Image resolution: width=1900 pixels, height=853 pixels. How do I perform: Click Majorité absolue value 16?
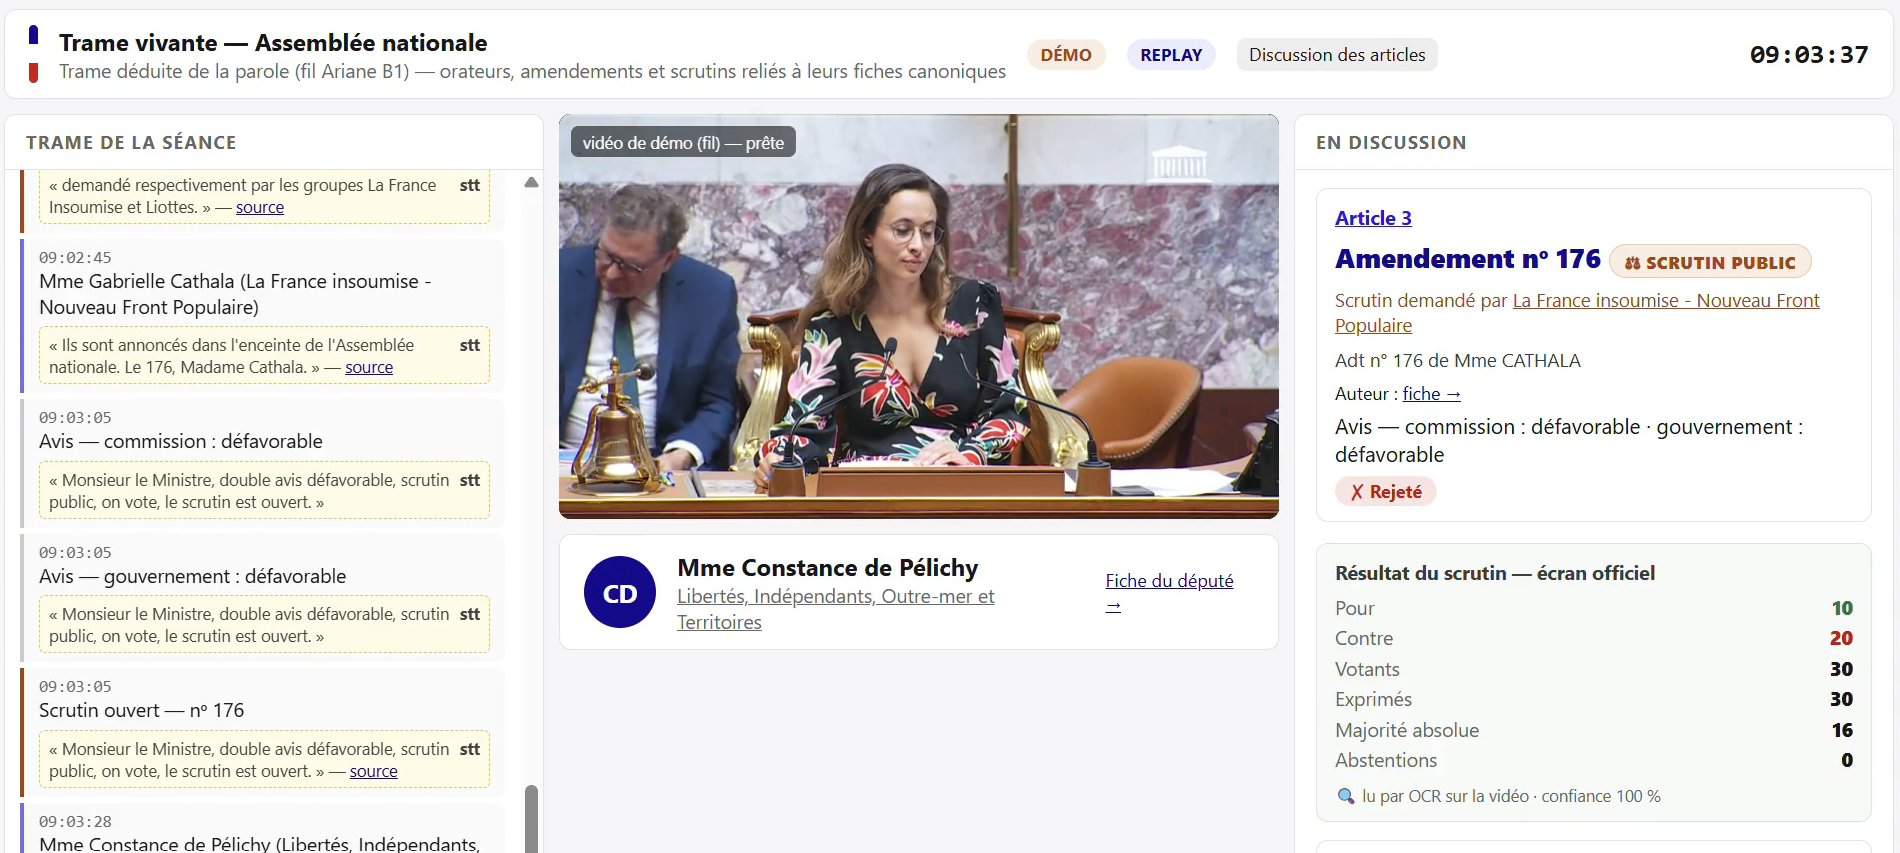point(1842,730)
